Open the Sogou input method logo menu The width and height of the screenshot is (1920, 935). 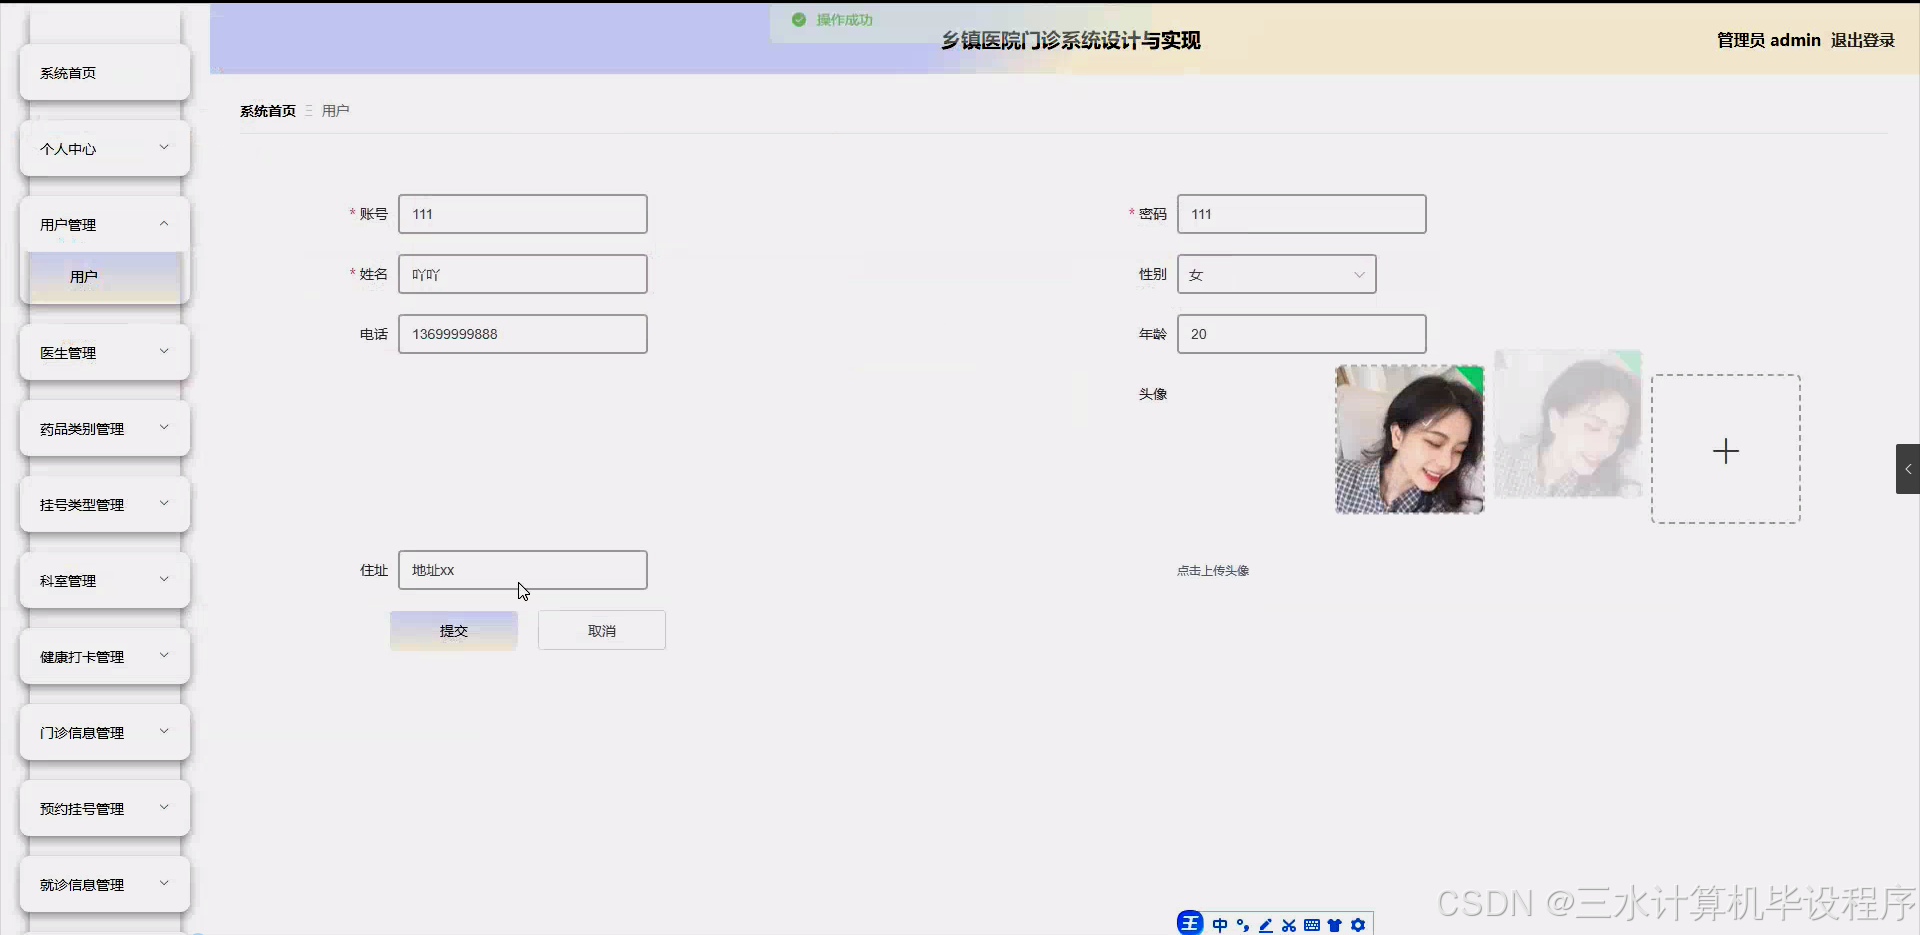tap(1190, 923)
